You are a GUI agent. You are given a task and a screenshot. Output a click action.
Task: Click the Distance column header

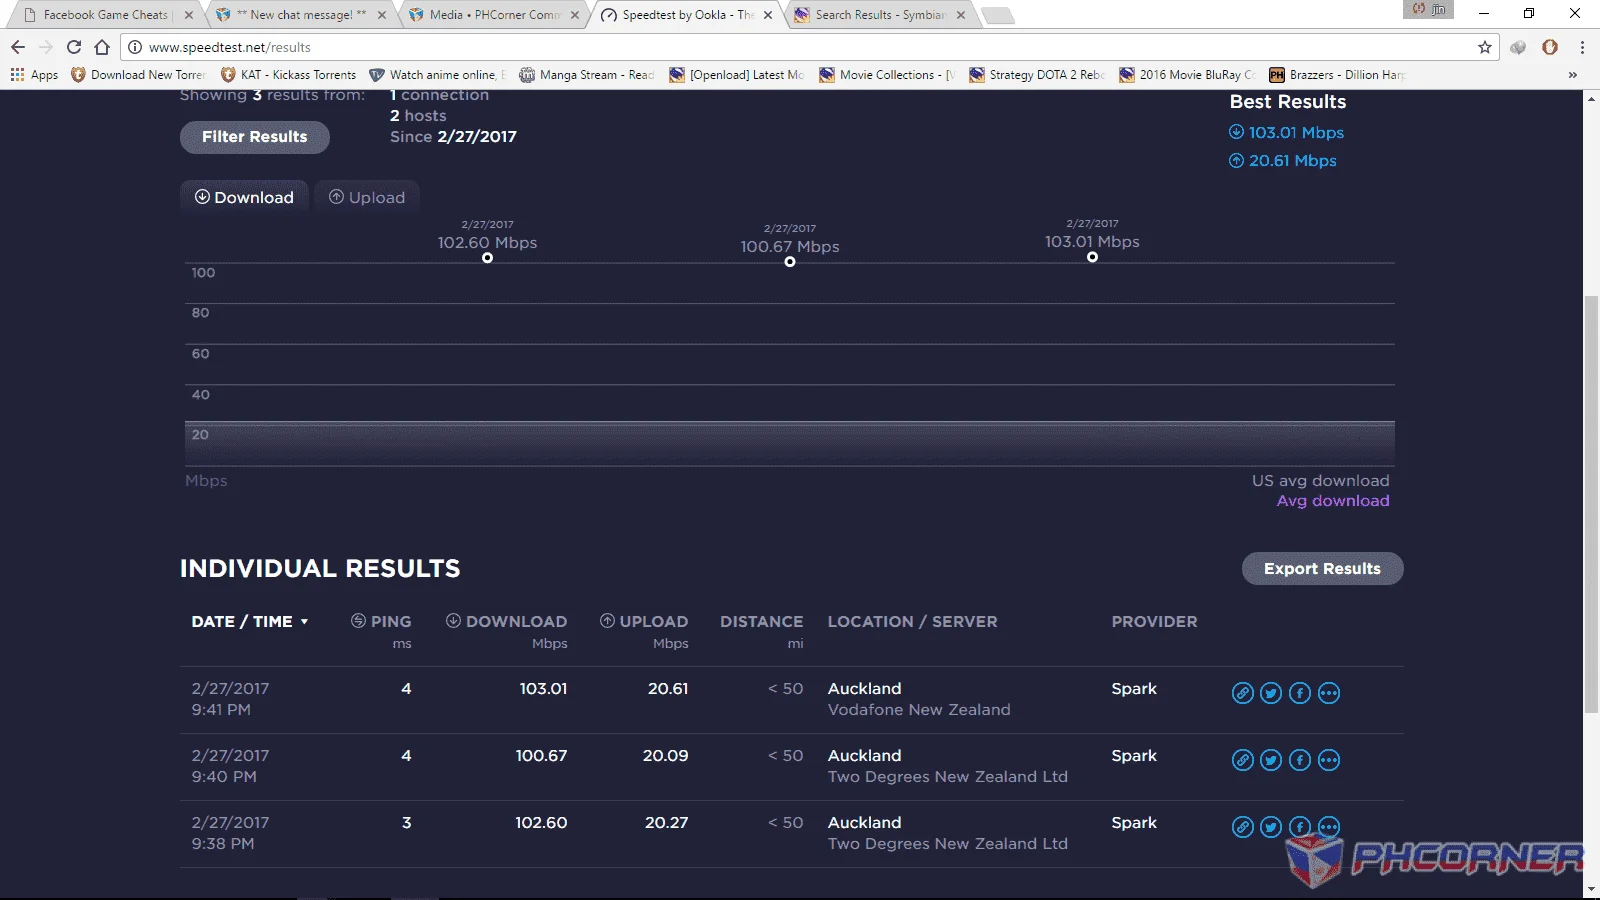[762, 622]
